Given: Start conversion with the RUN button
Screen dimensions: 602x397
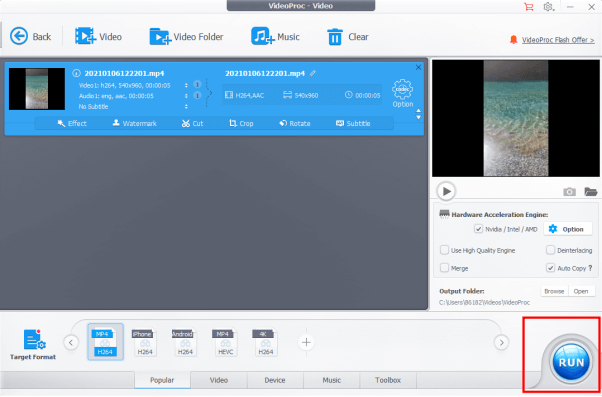Looking at the screenshot, I should coord(571,362).
